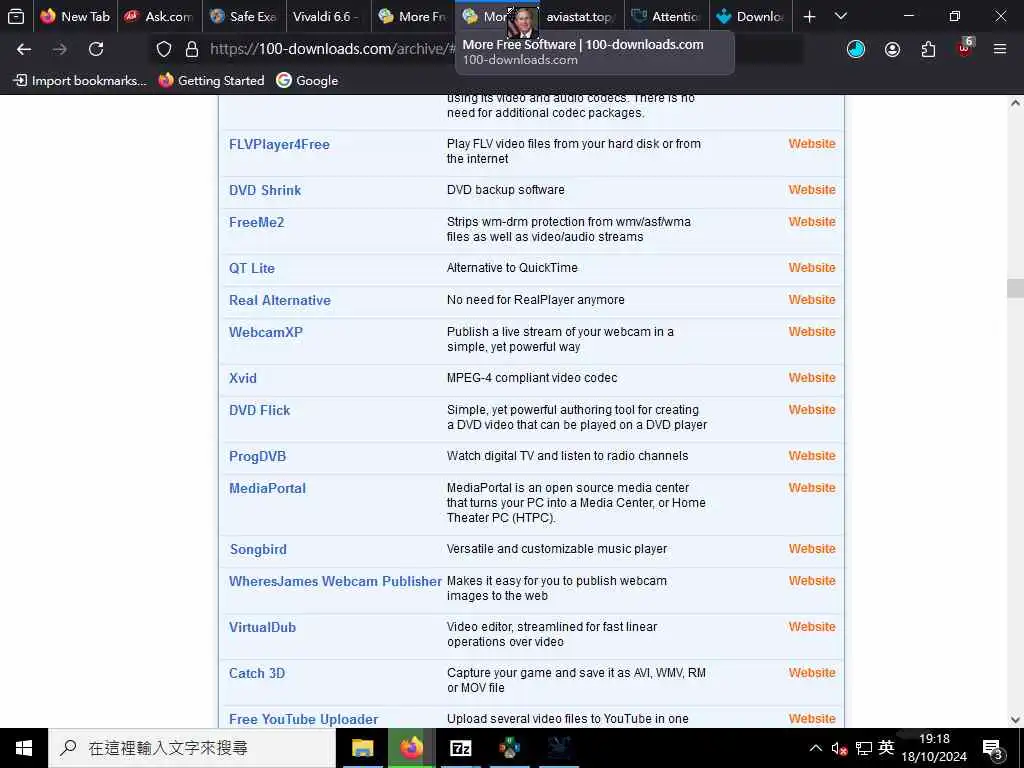Screen dimensions: 1024x768
Task: Open the notification center icon
Action: coord(993,748)
